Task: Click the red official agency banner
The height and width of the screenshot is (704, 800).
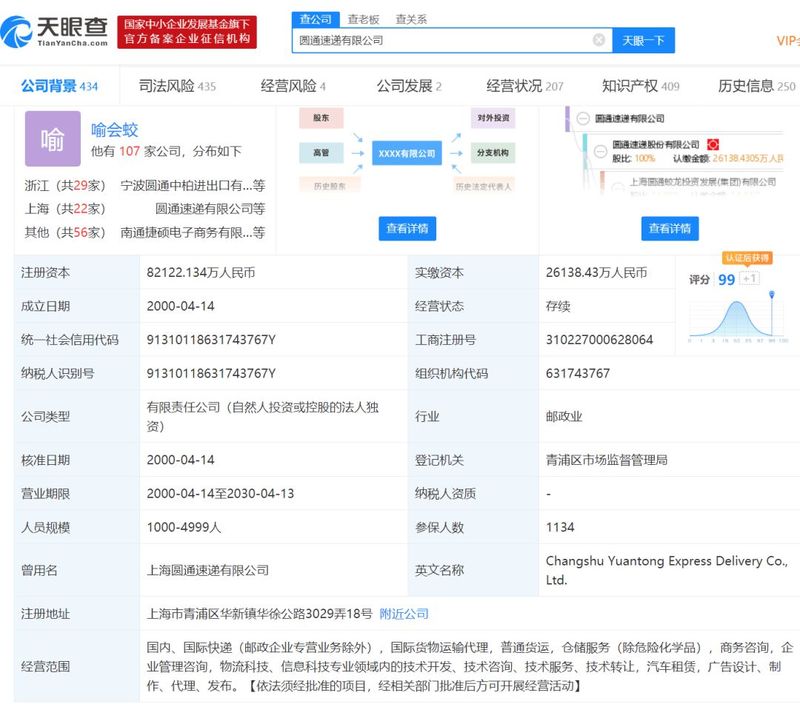Action: click(187, 32)
